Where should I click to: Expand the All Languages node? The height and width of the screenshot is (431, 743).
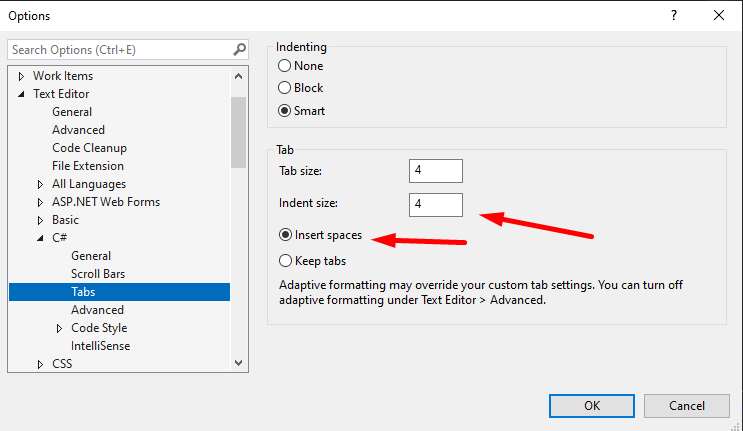[41, 184]
